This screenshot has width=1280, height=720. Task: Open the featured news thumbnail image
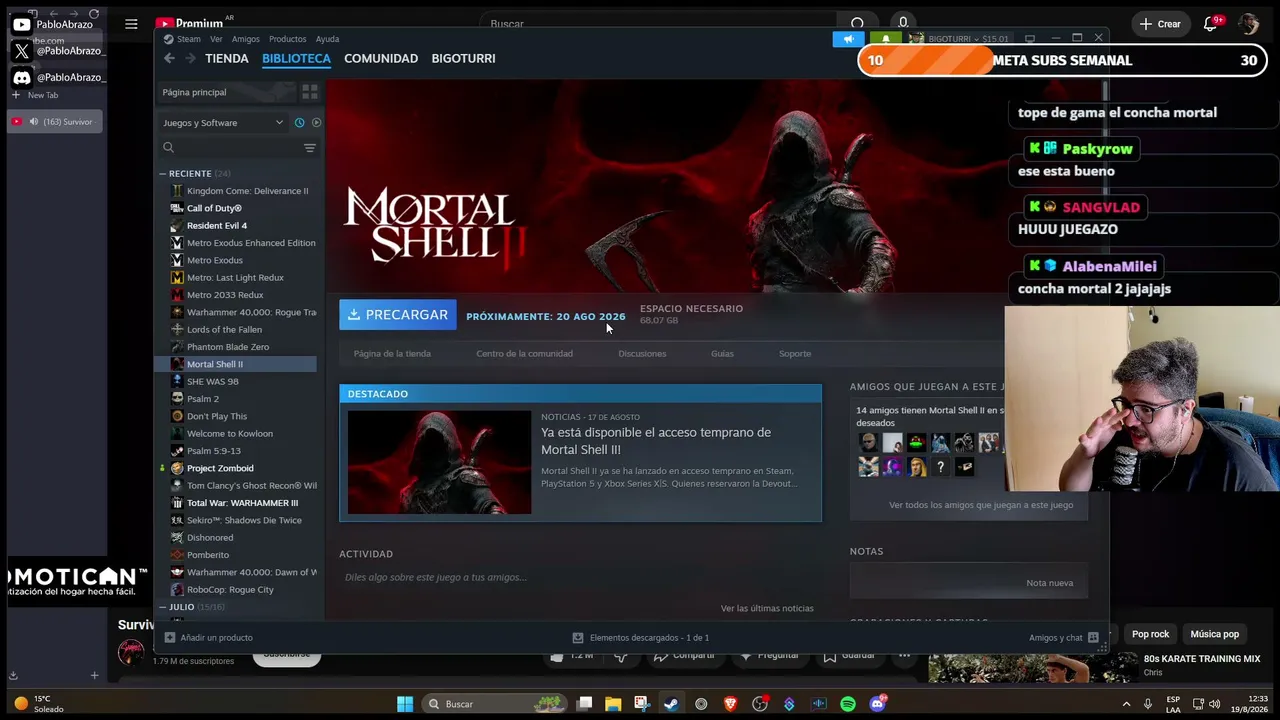[439, 462]
